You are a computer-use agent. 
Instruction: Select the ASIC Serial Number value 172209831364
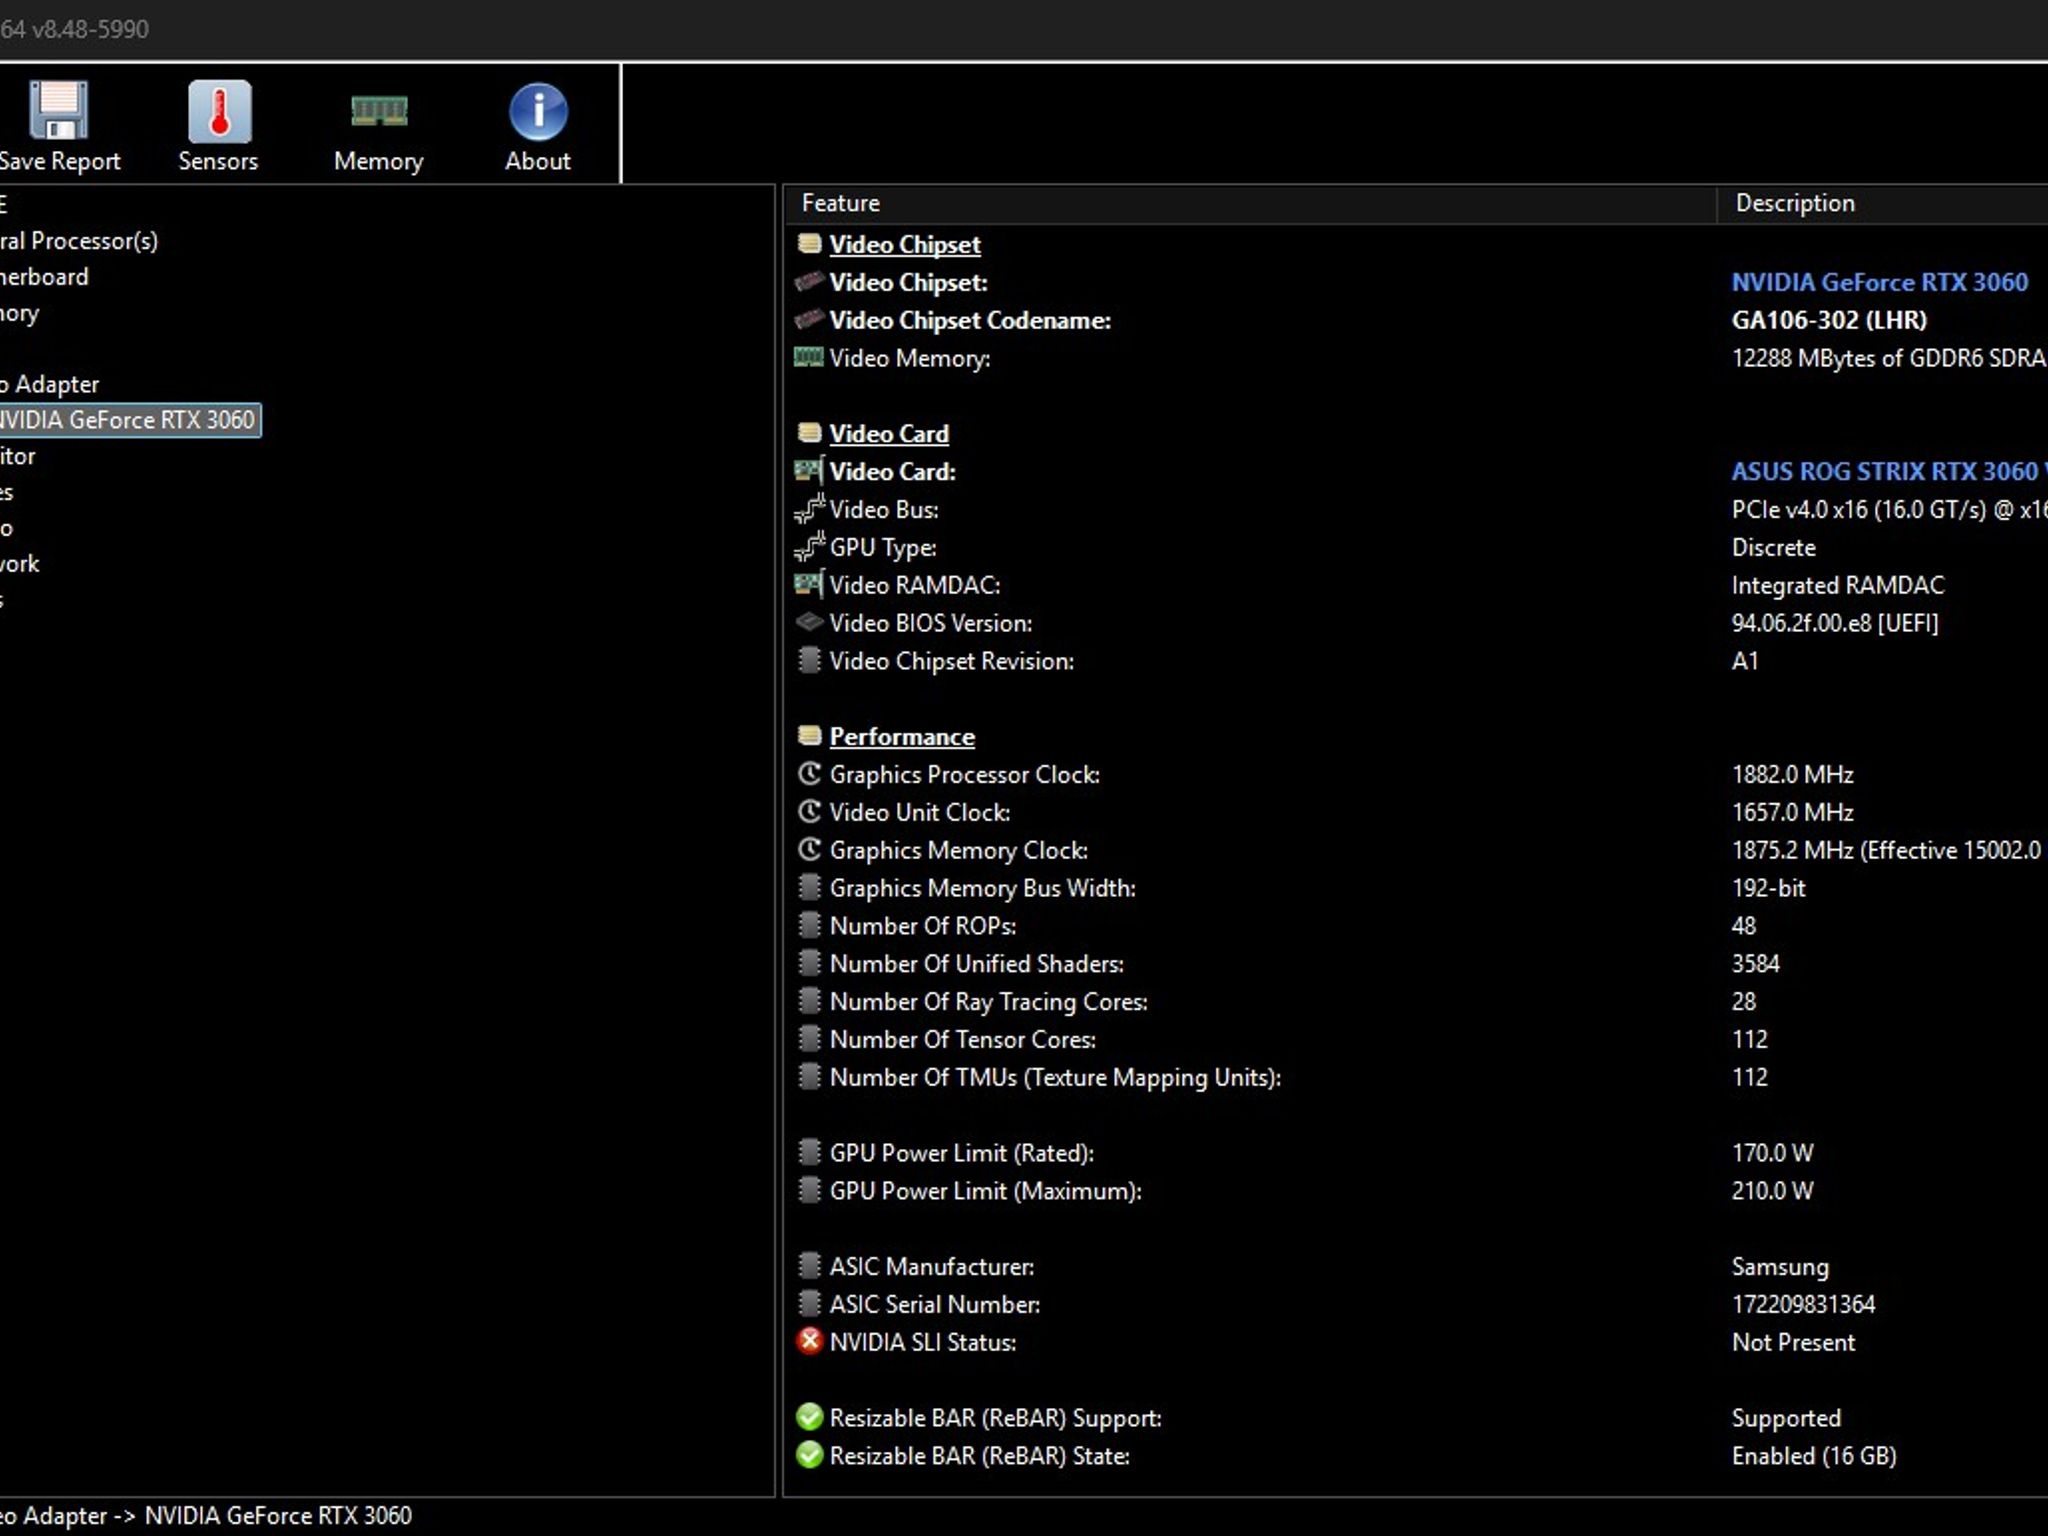pos(1803,1304)
